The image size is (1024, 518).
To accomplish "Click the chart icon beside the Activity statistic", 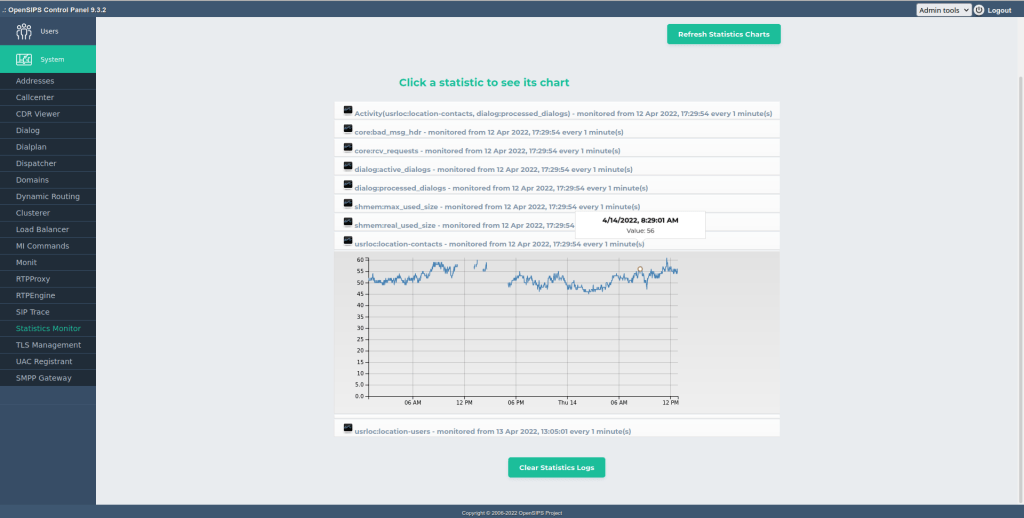I will 348,110.
